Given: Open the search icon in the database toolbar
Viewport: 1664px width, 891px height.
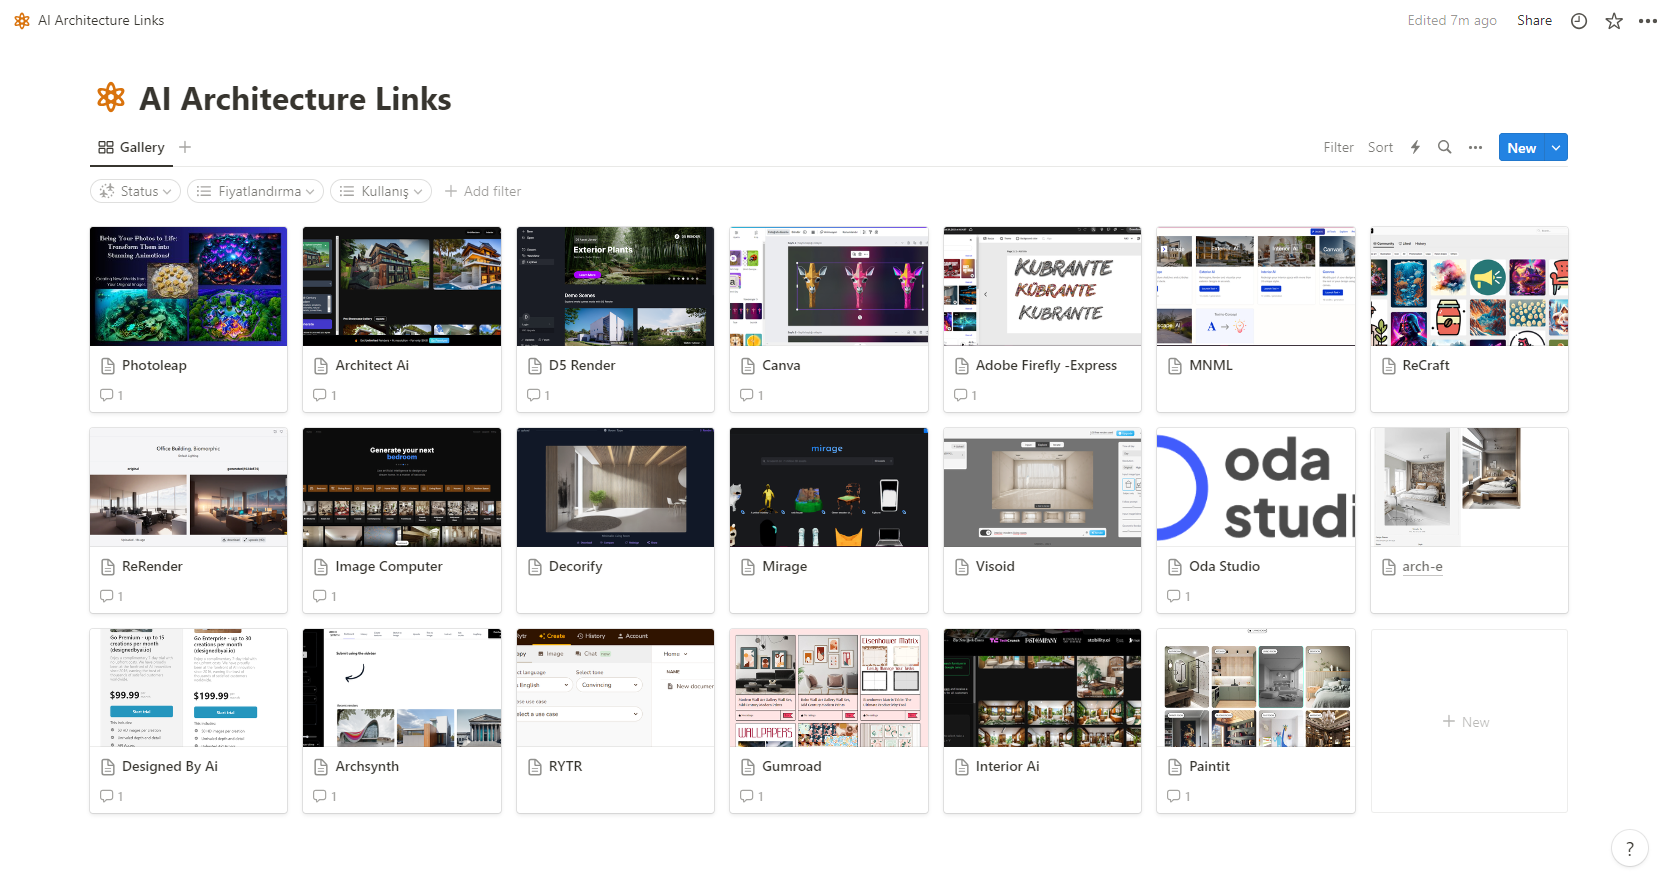Looking at the screenshot, I should pos(1444,147).
